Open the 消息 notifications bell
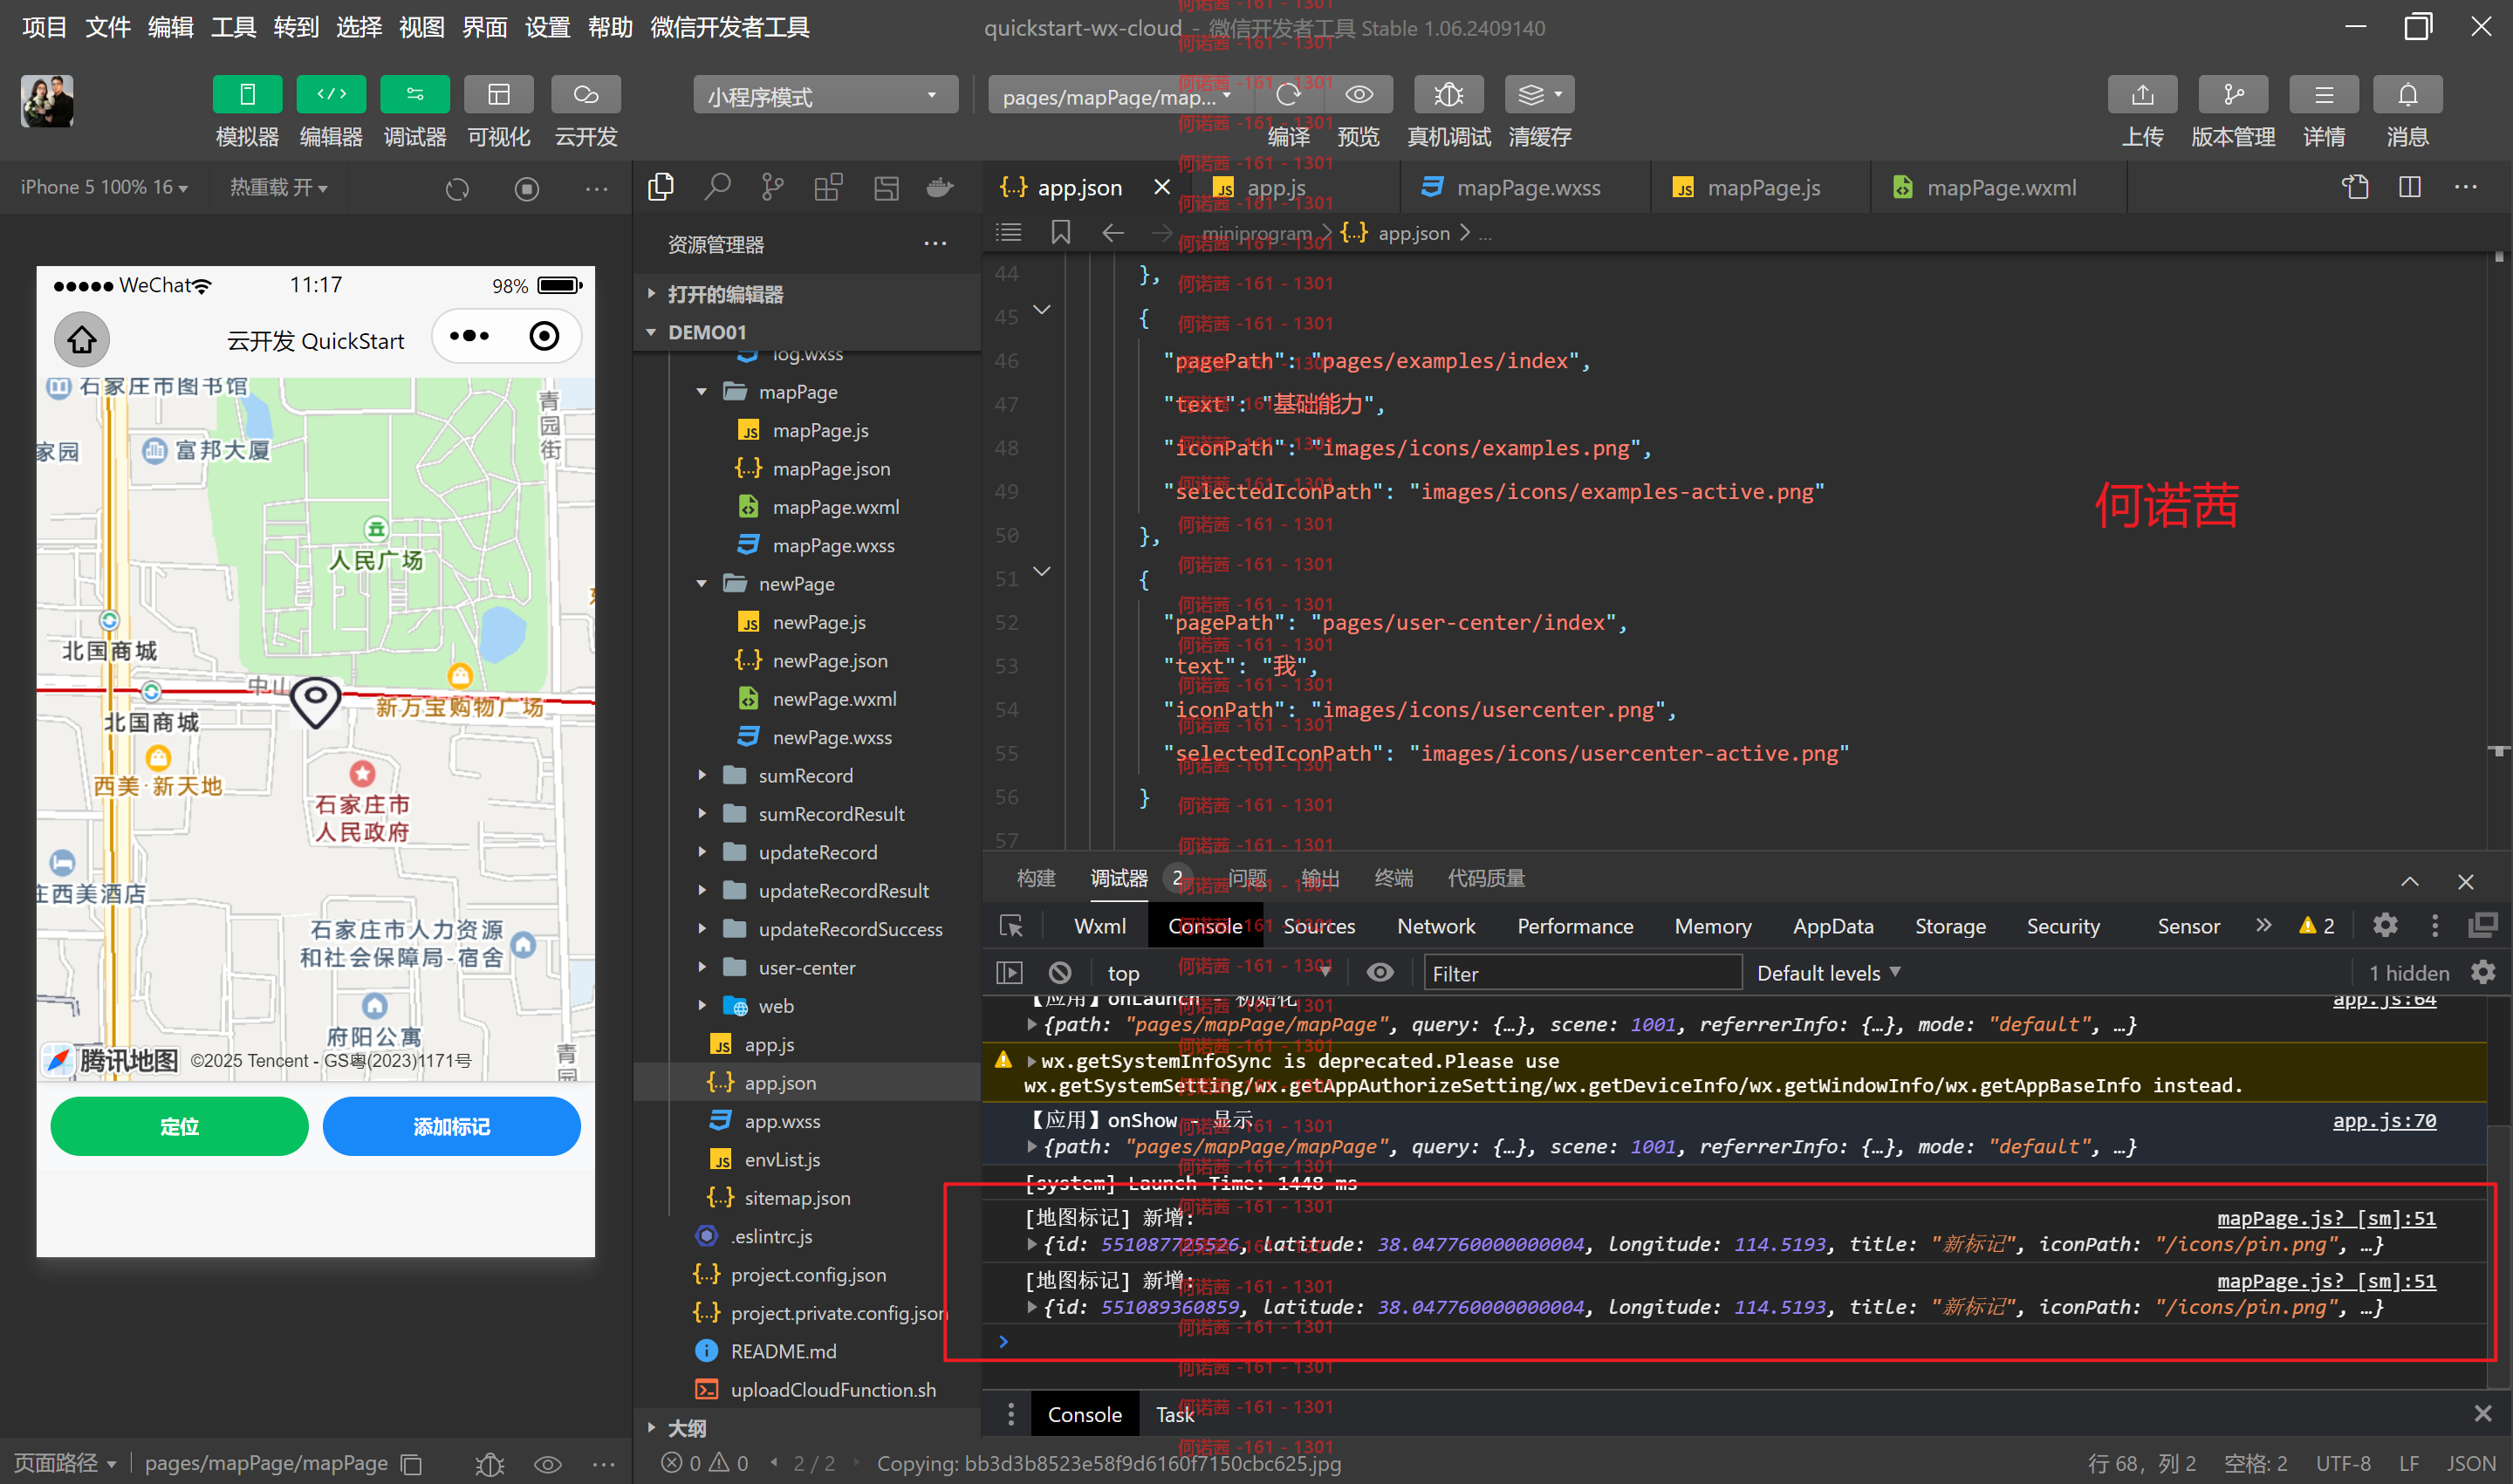This screenshot has height=1484, width=2513. [2408, 95]
